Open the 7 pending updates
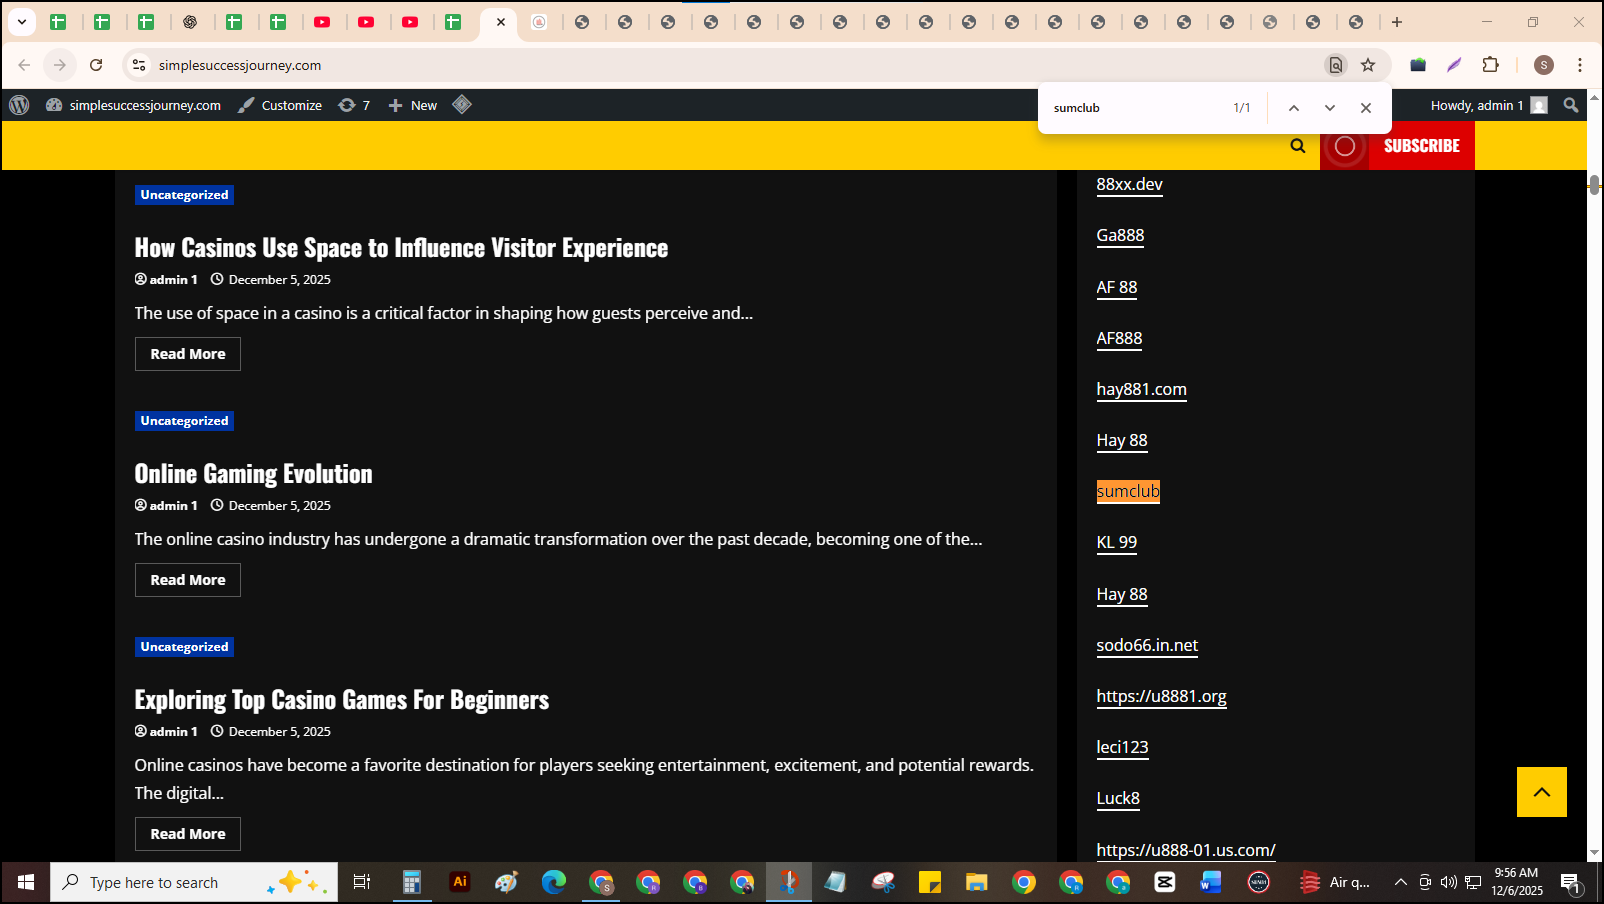This screenshot has width=1604, height=904. tap(354, 105)
